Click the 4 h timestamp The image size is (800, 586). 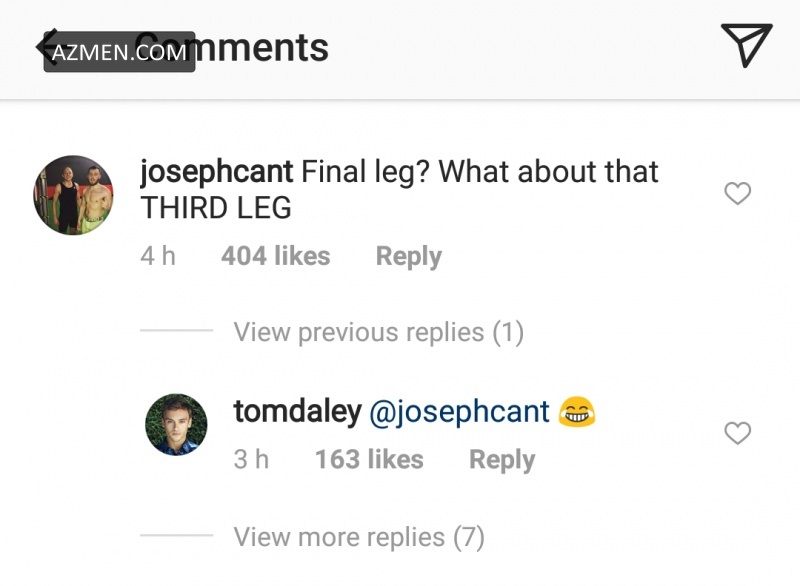click(158, 256)
